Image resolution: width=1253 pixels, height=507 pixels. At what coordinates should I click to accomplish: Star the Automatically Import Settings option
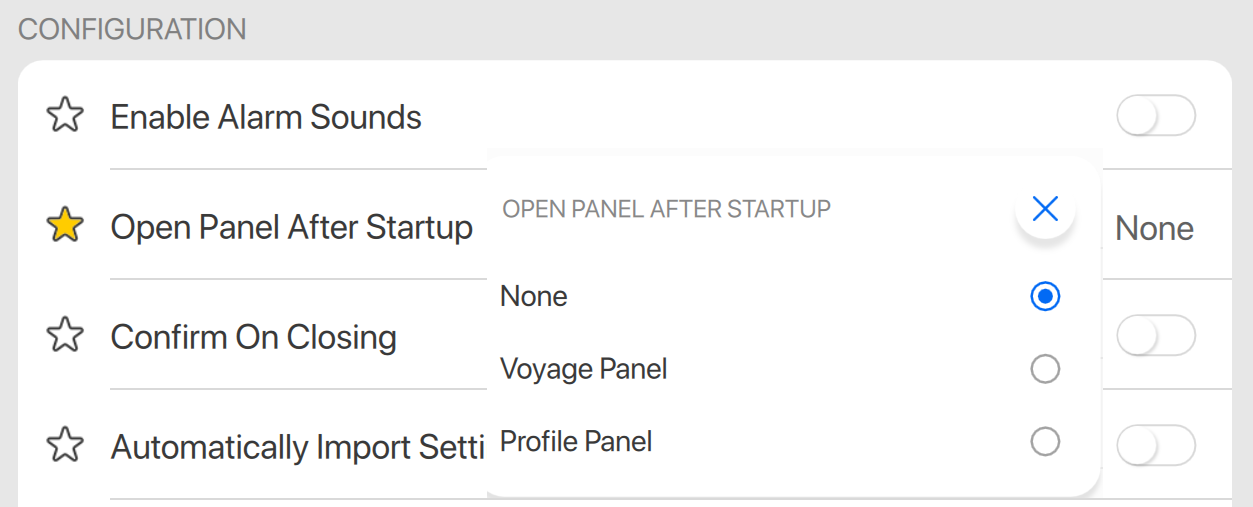click(x=66, y=445)
